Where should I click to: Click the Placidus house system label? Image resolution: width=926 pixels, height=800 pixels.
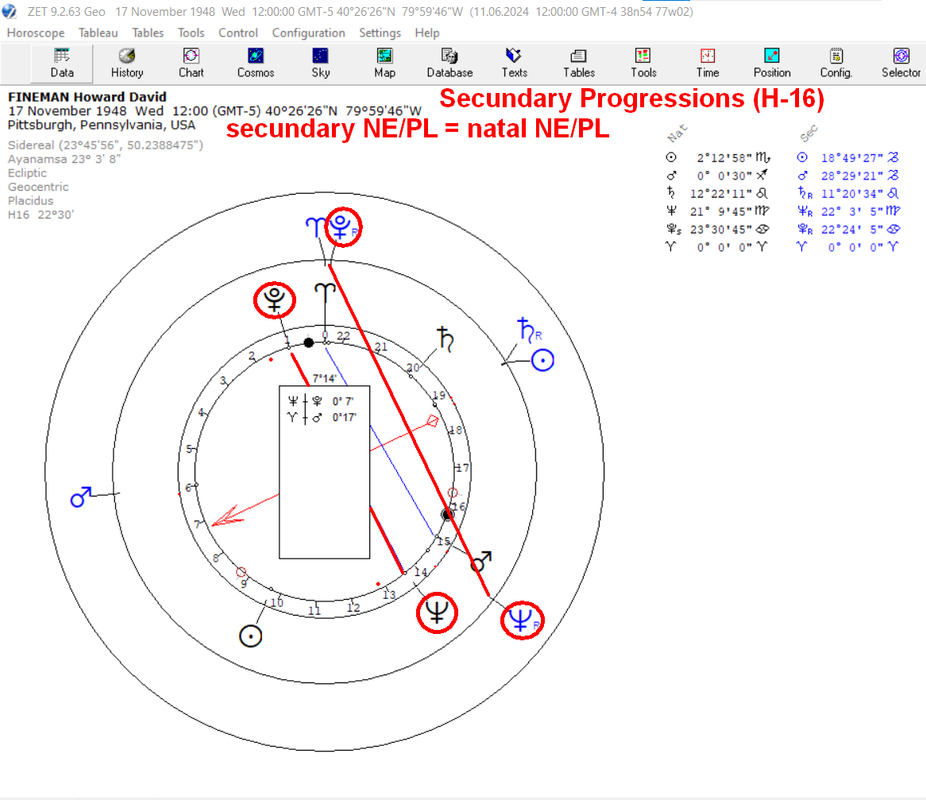pyautogui.click(x=30, y=201)
